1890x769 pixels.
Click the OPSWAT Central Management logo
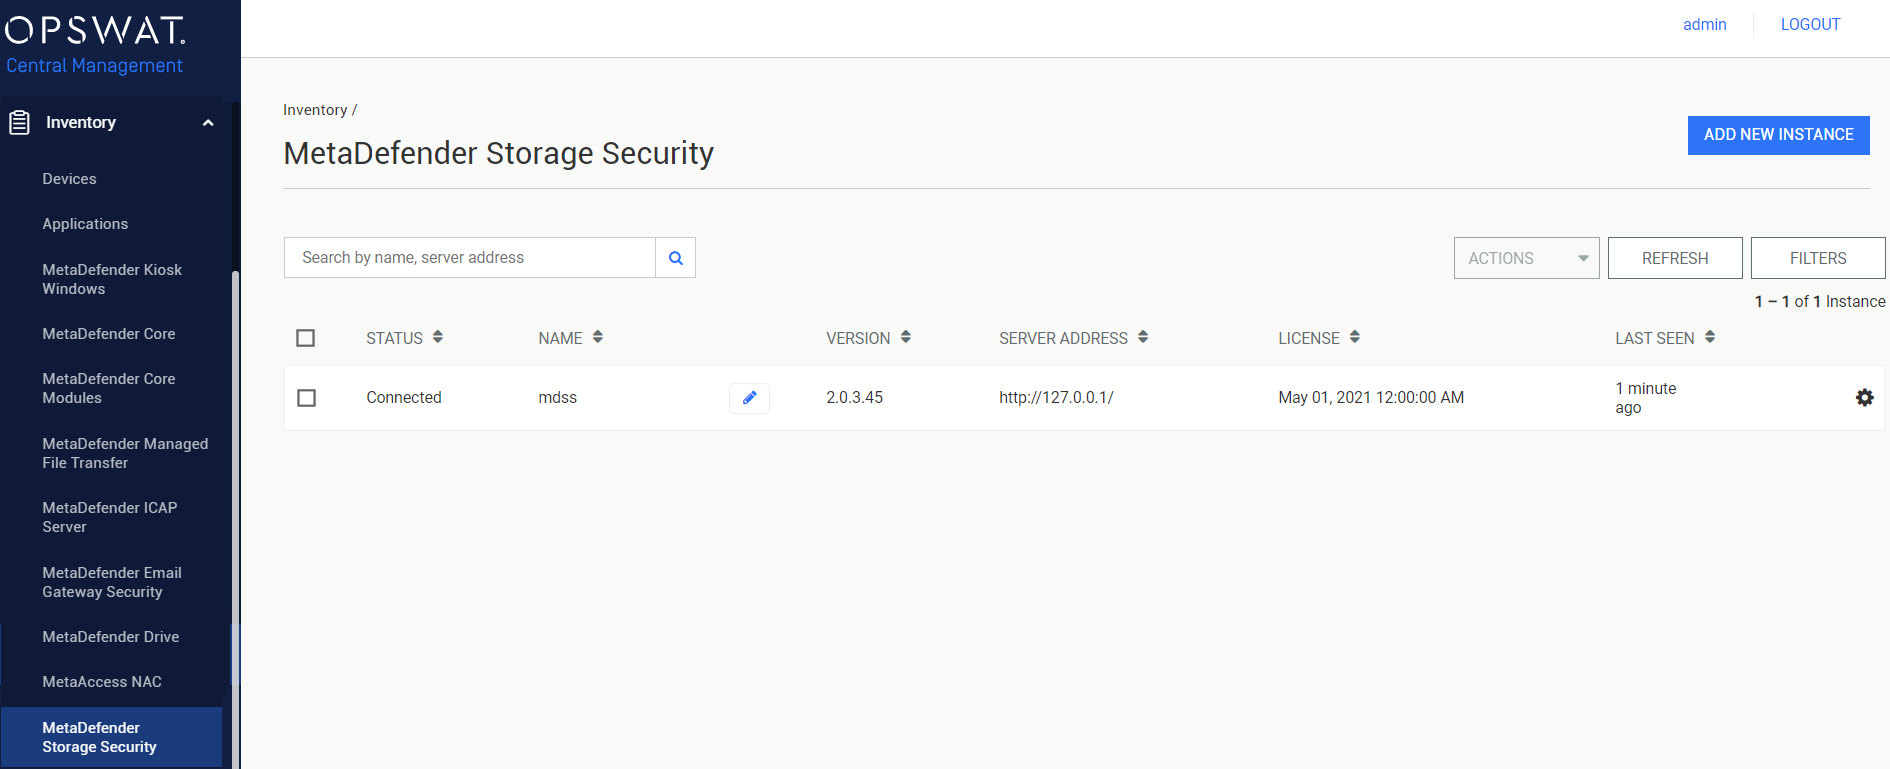pyautogui.click(x=95, y=45)
